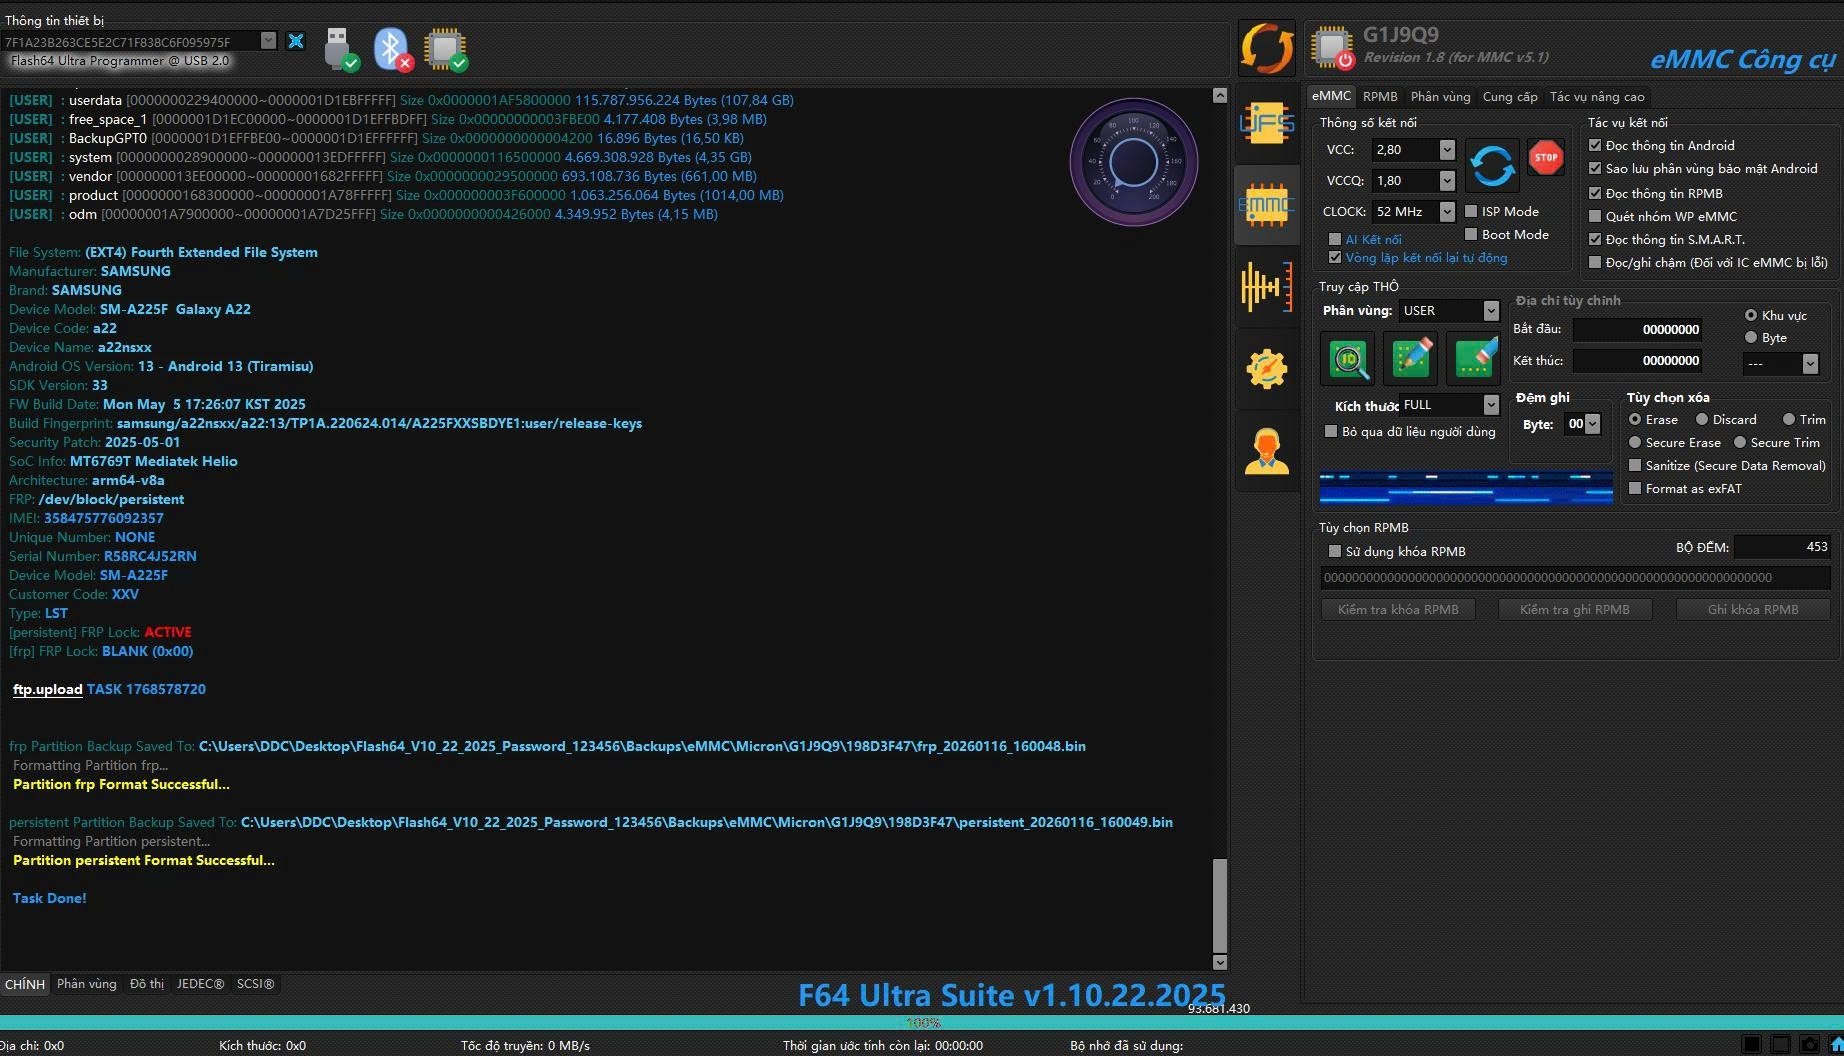The width and height of the screenshot is (1844, 1056).
Task: Open the device ID dropdown
Action: point(268,41)
